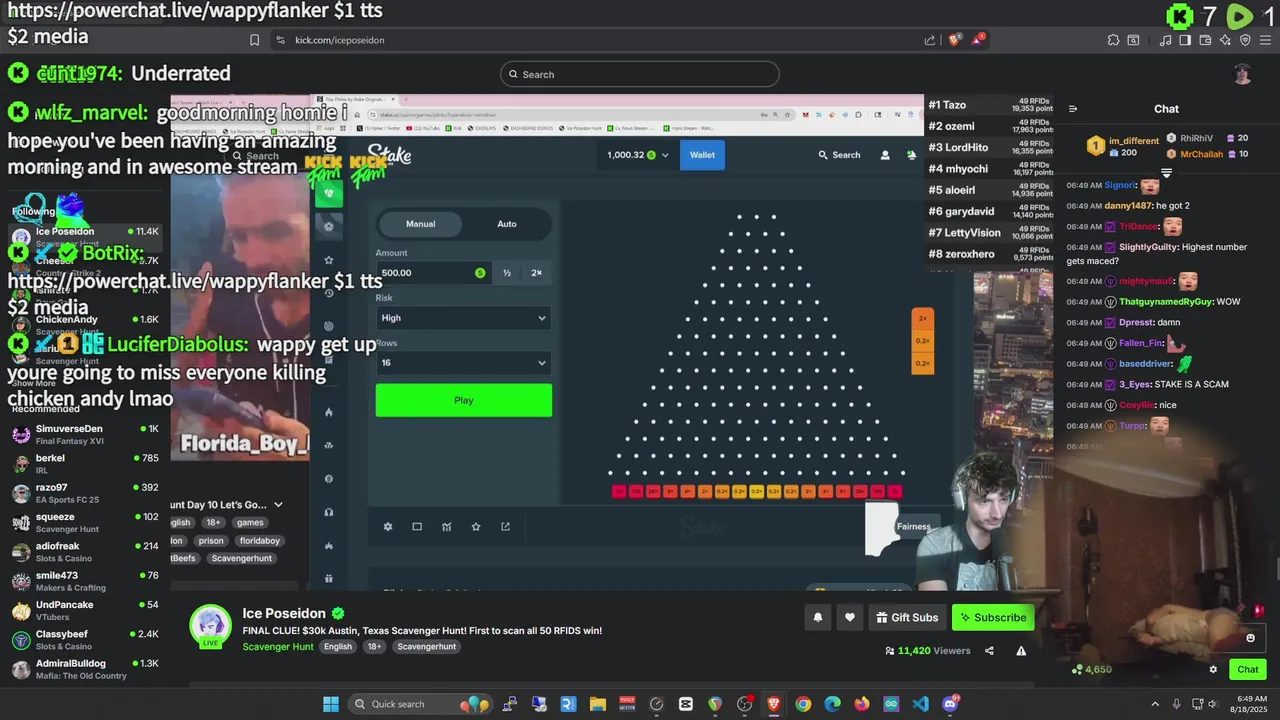The width and height of the screenshot is (1280, 720).
Task: Open SimuverseDen channel in sidebar
Action: pos(85,435)
